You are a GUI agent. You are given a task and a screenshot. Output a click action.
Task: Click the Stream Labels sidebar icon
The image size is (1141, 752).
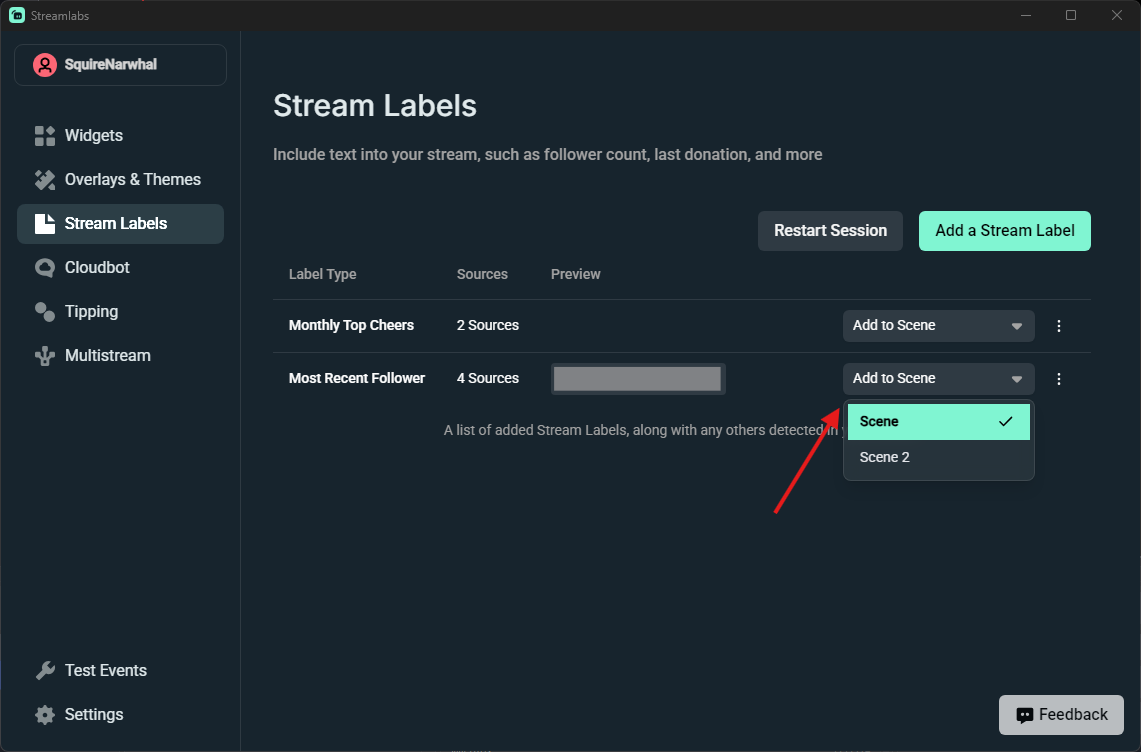(46, 223)
